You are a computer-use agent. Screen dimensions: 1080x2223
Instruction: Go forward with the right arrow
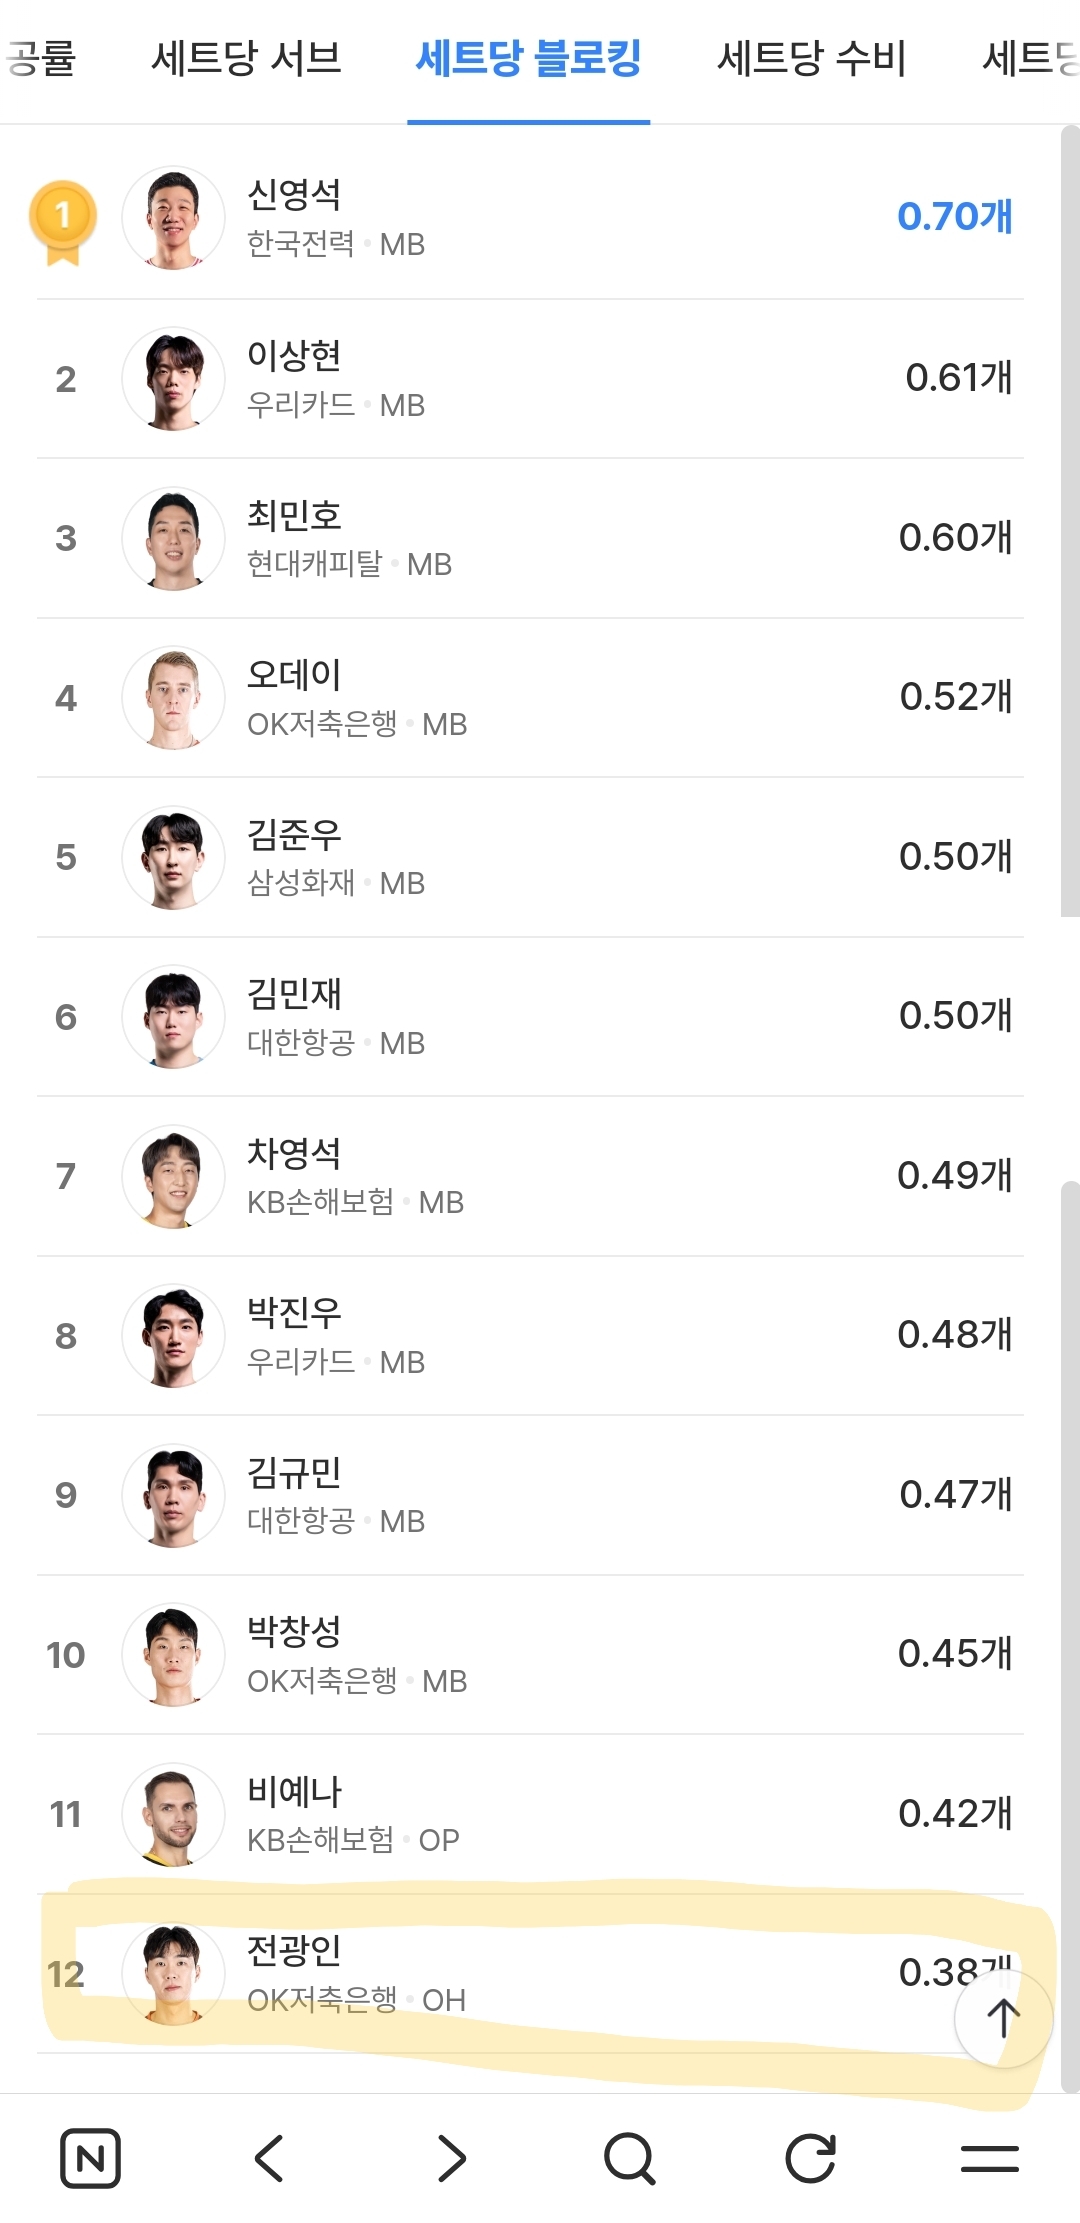coord(451,2158)
